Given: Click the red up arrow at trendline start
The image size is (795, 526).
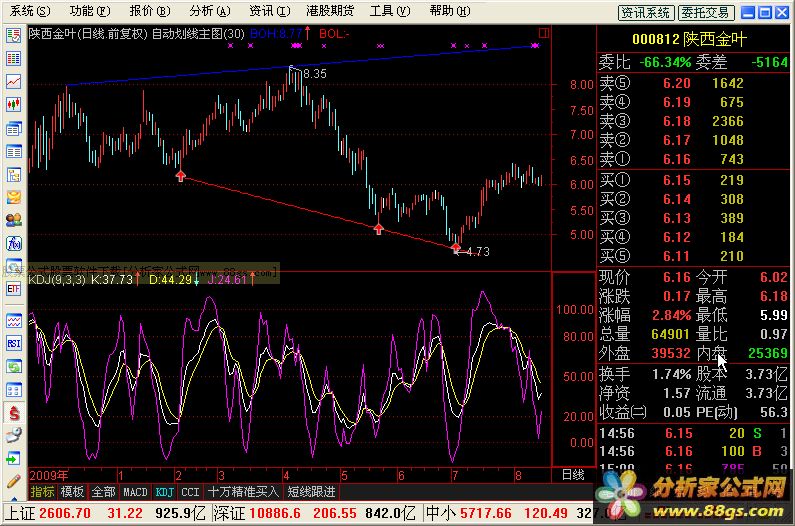Looking at the screenshot, I should pos(180,176).
